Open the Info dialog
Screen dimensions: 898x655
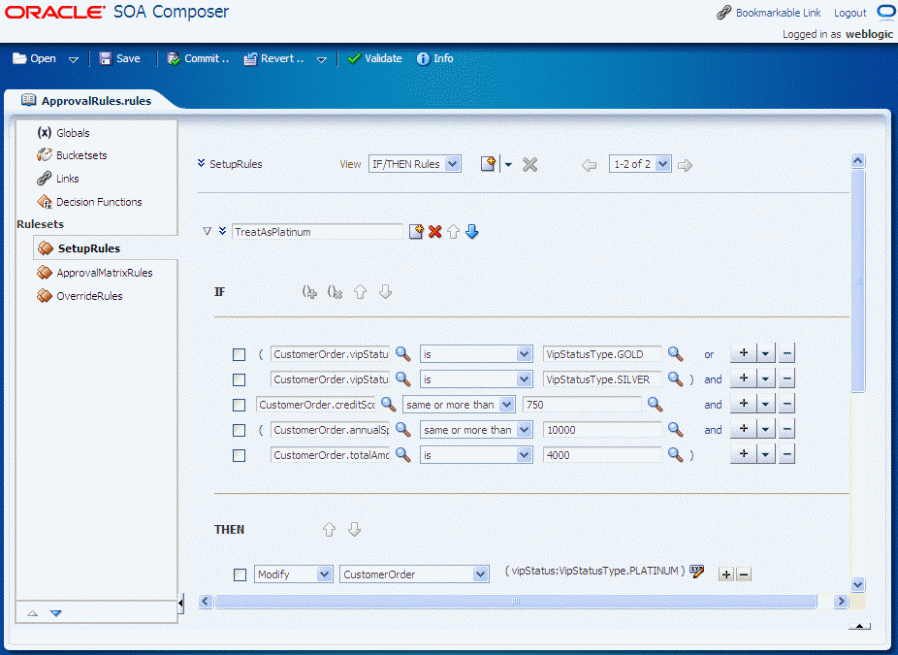pos(435,58)
